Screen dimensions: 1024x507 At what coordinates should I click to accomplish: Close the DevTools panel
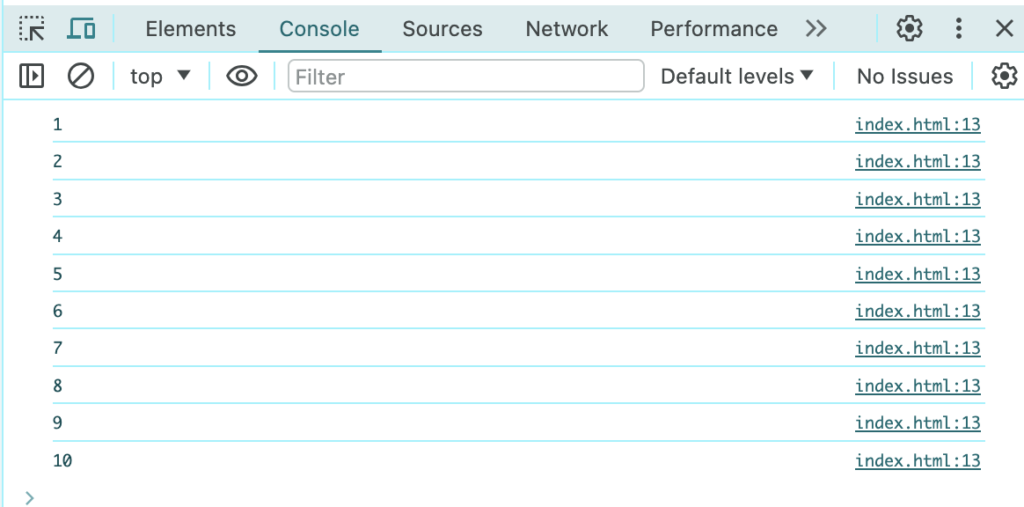pos(1004,29)
